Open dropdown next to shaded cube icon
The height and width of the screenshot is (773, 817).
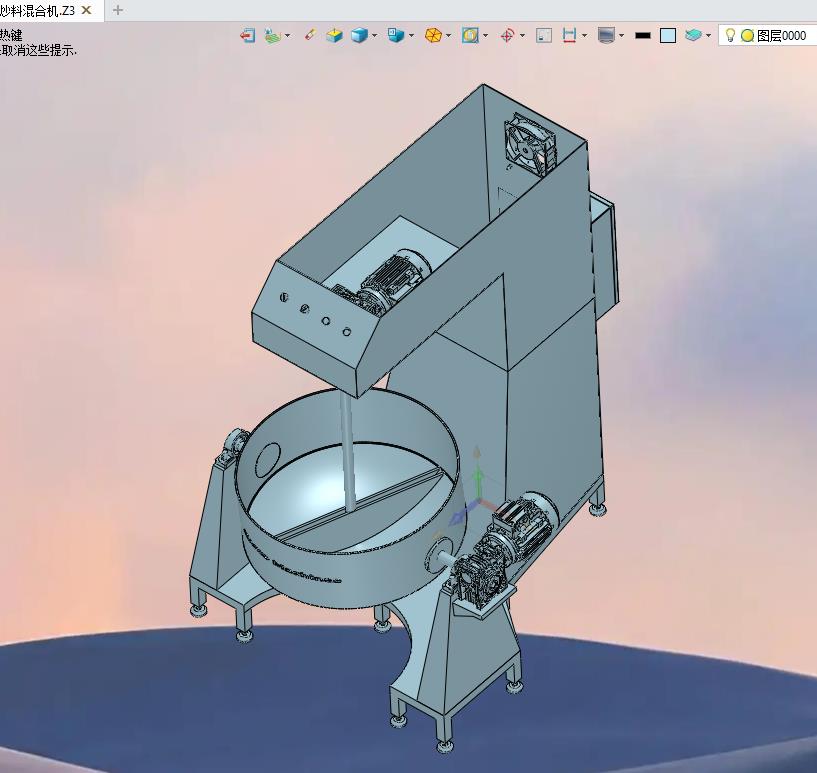click(x=375, y=35)
